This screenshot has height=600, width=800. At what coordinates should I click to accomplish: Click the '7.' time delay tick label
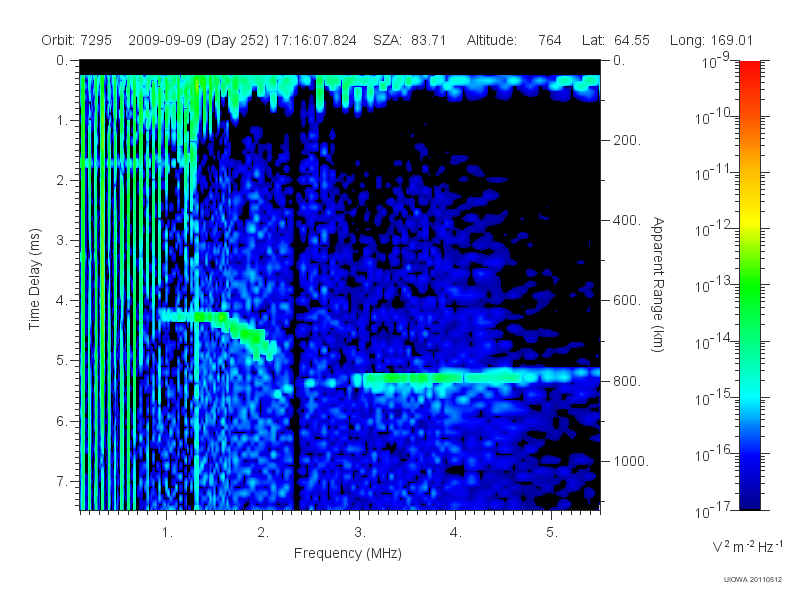(x=62, y=481)
